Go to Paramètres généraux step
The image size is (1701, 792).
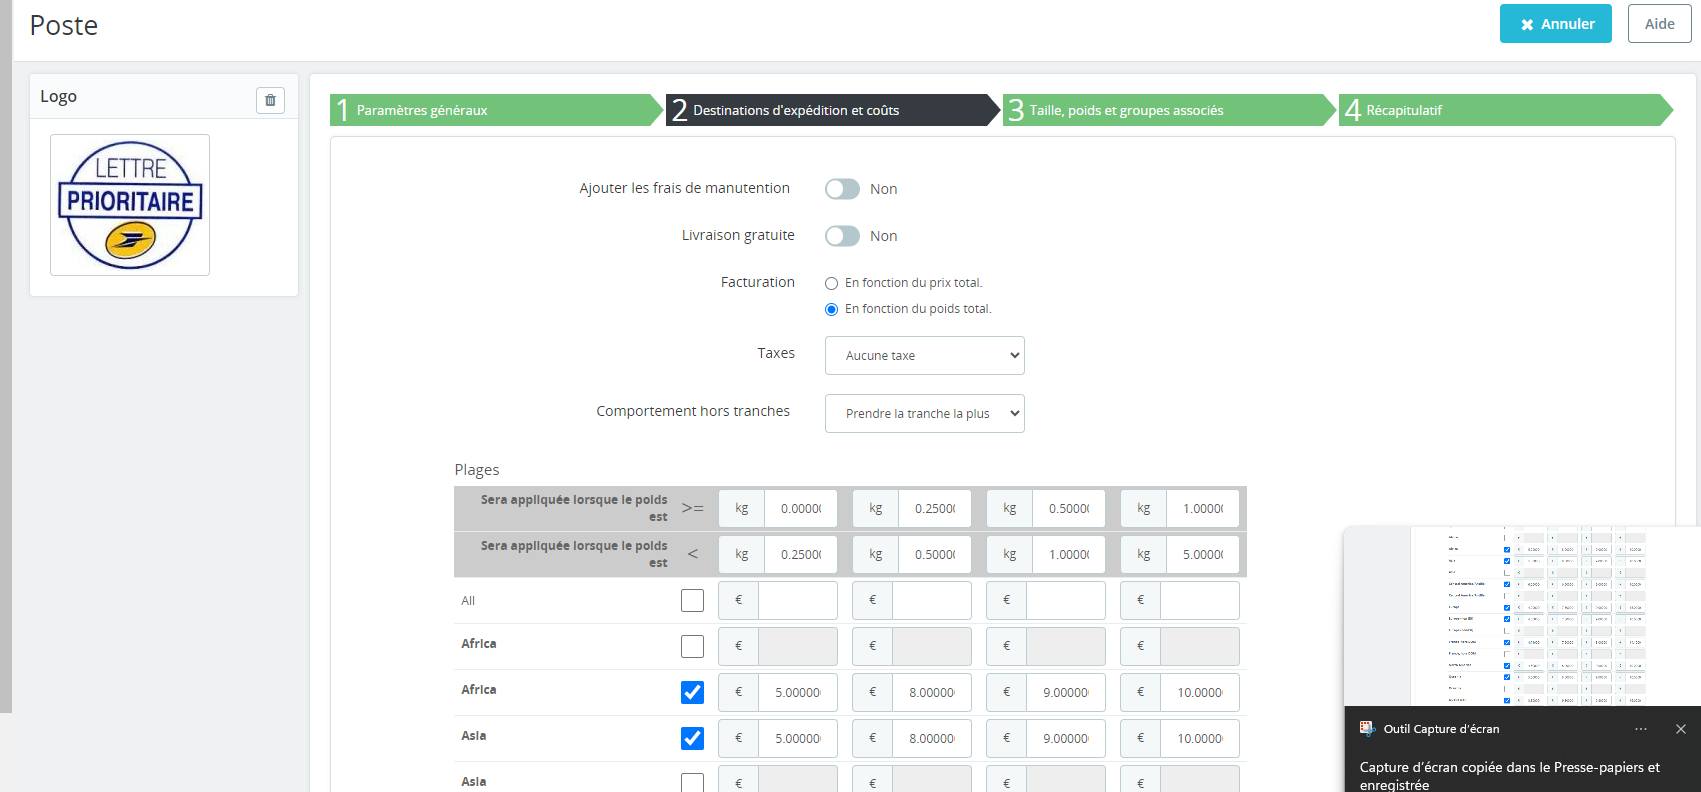pos(496,110)
